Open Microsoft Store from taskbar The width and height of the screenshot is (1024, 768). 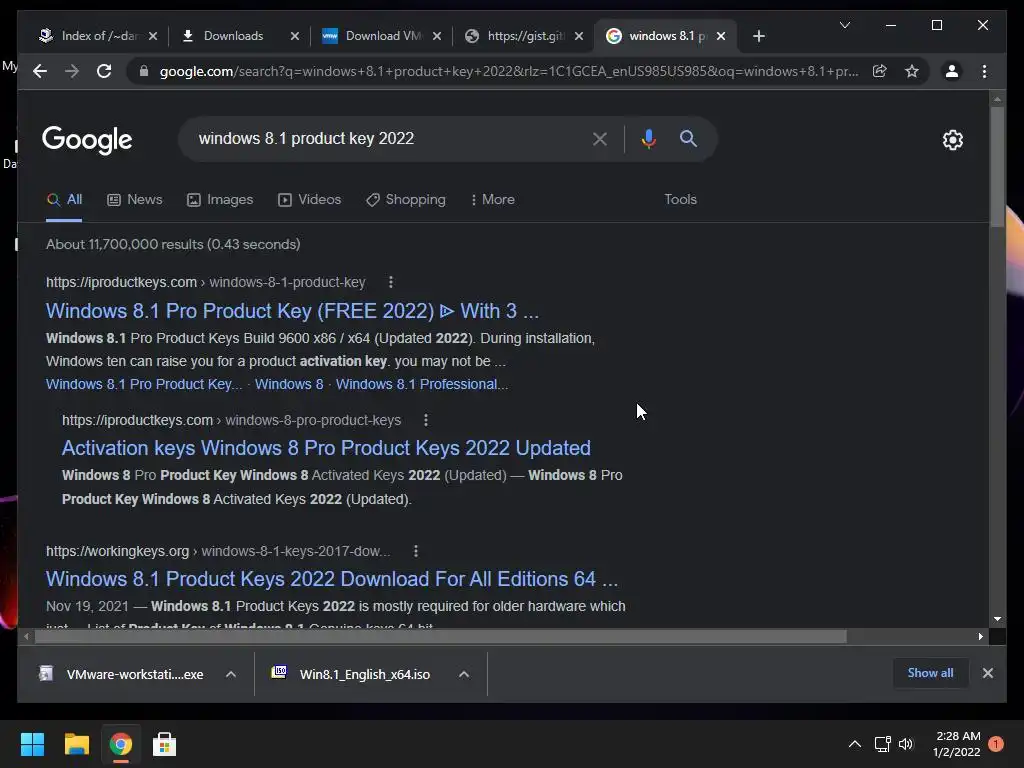point(164,744)
